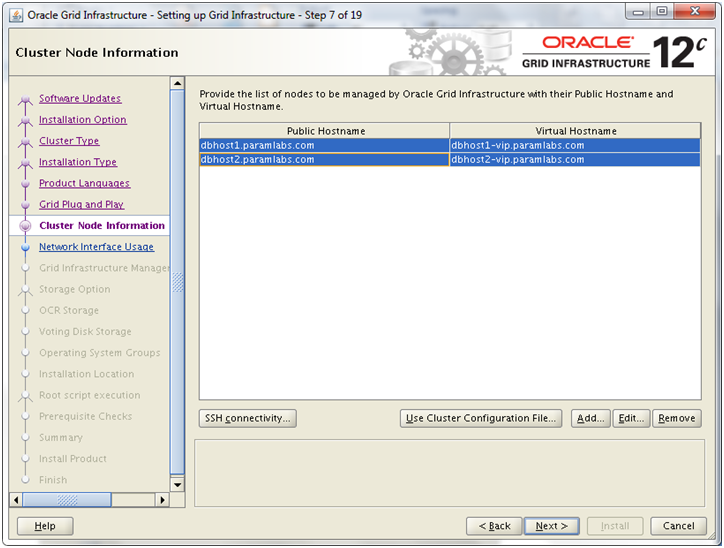
Task: Click the Installation Location step label
Action: click(x=87, y=374)
